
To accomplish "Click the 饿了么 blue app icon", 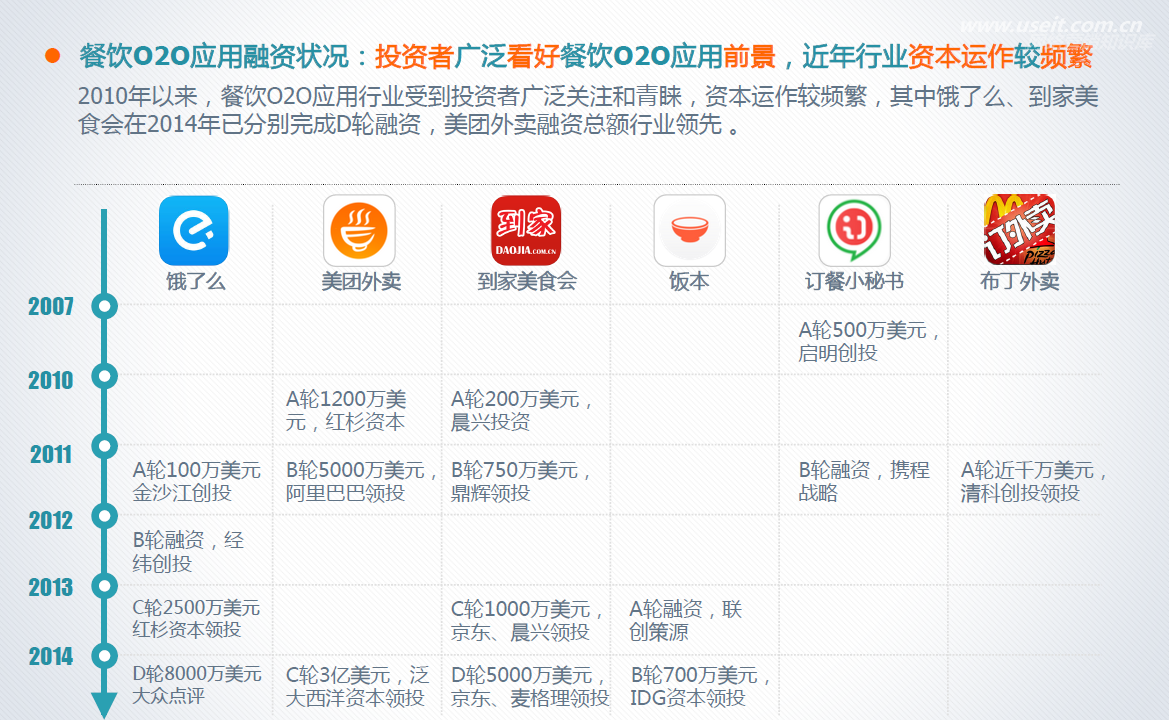I will pos(194,230).
